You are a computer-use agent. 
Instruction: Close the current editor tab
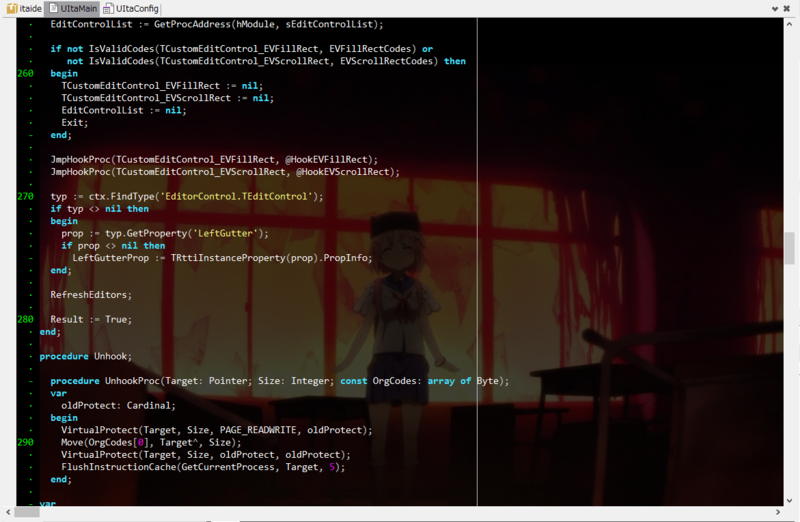point(787,8)
